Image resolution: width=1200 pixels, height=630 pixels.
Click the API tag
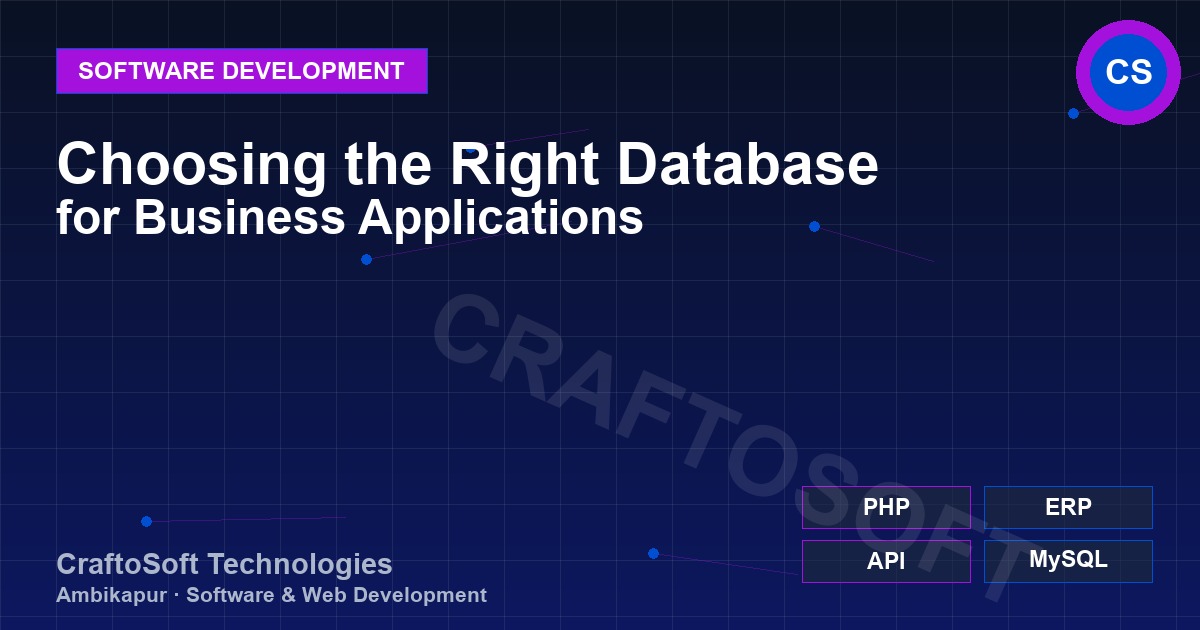tap(886, 561)
